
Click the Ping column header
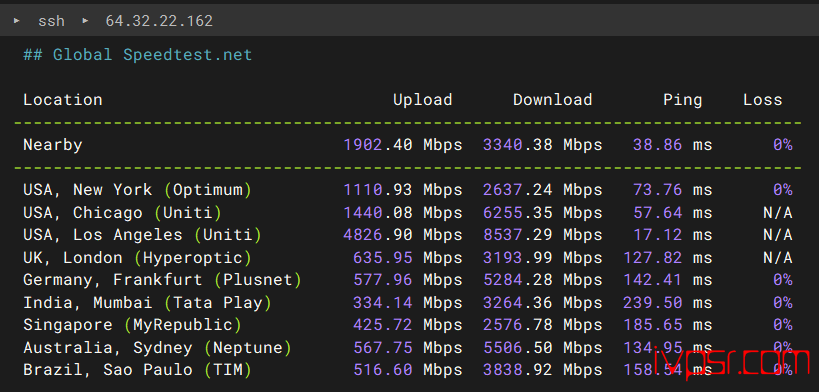pos(683,100)
